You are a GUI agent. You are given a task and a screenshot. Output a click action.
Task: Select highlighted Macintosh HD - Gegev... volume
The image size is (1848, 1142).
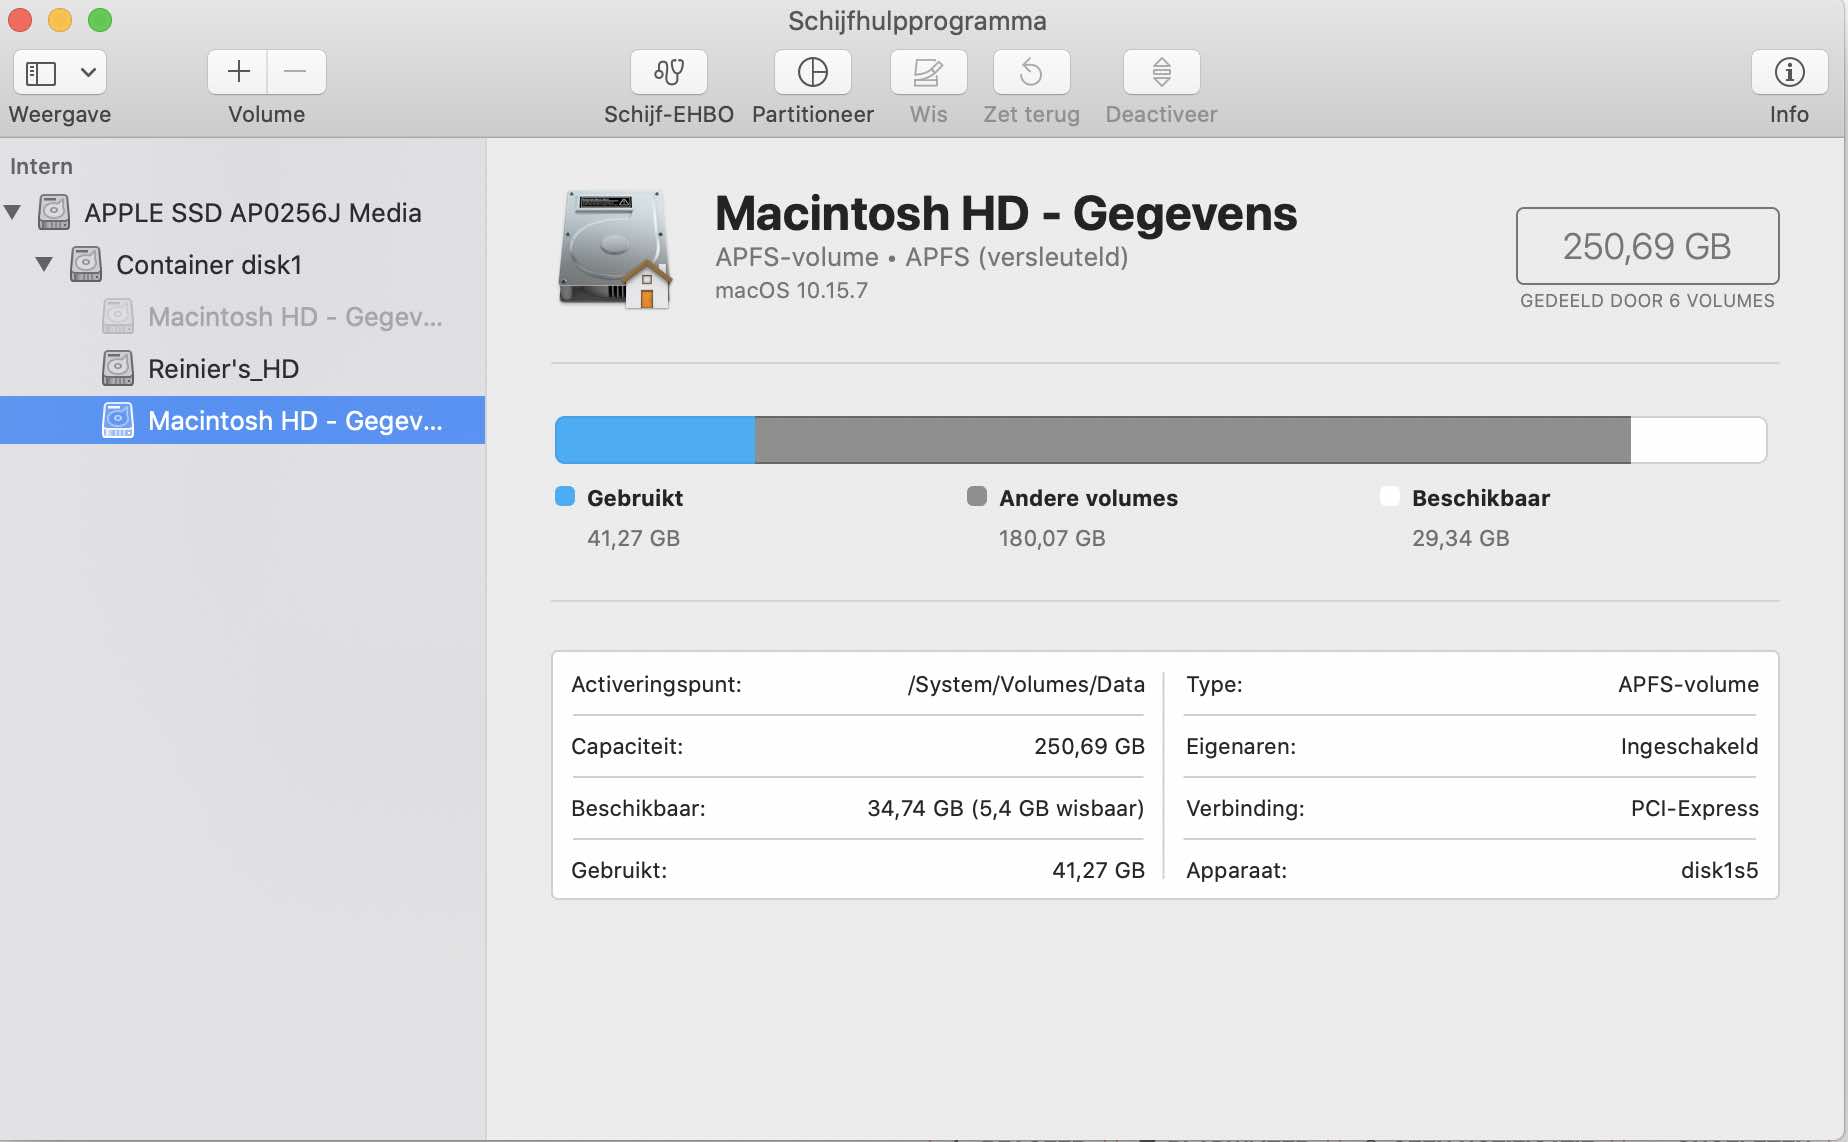(x=242, y=420)
